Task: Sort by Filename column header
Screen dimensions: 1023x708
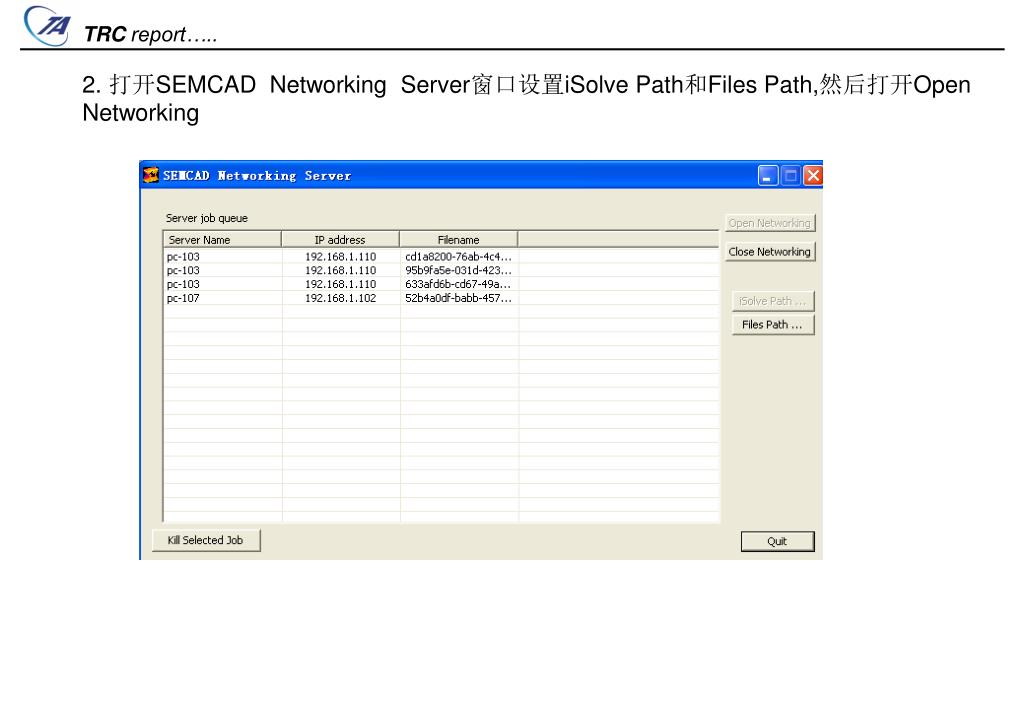Action: click(x=458, y=239)
